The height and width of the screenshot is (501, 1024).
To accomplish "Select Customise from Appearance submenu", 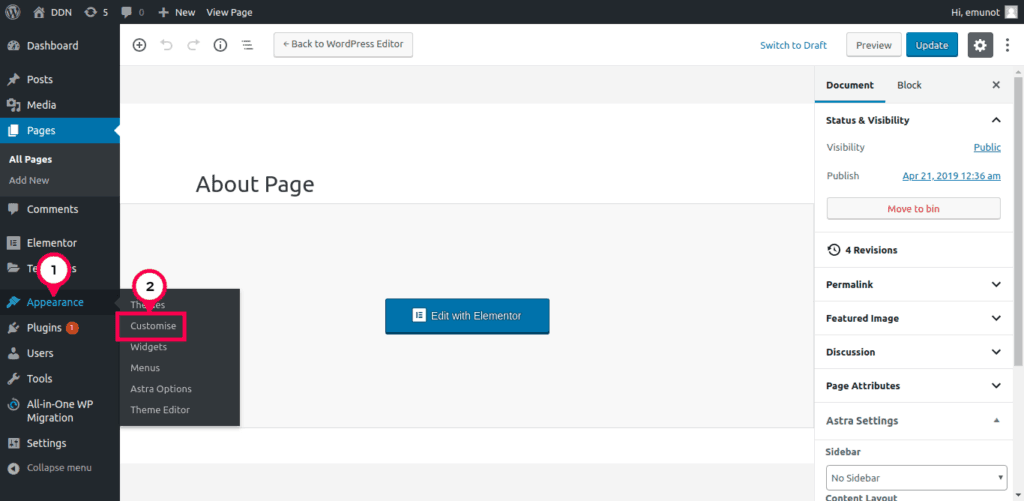I will point(153,326).
